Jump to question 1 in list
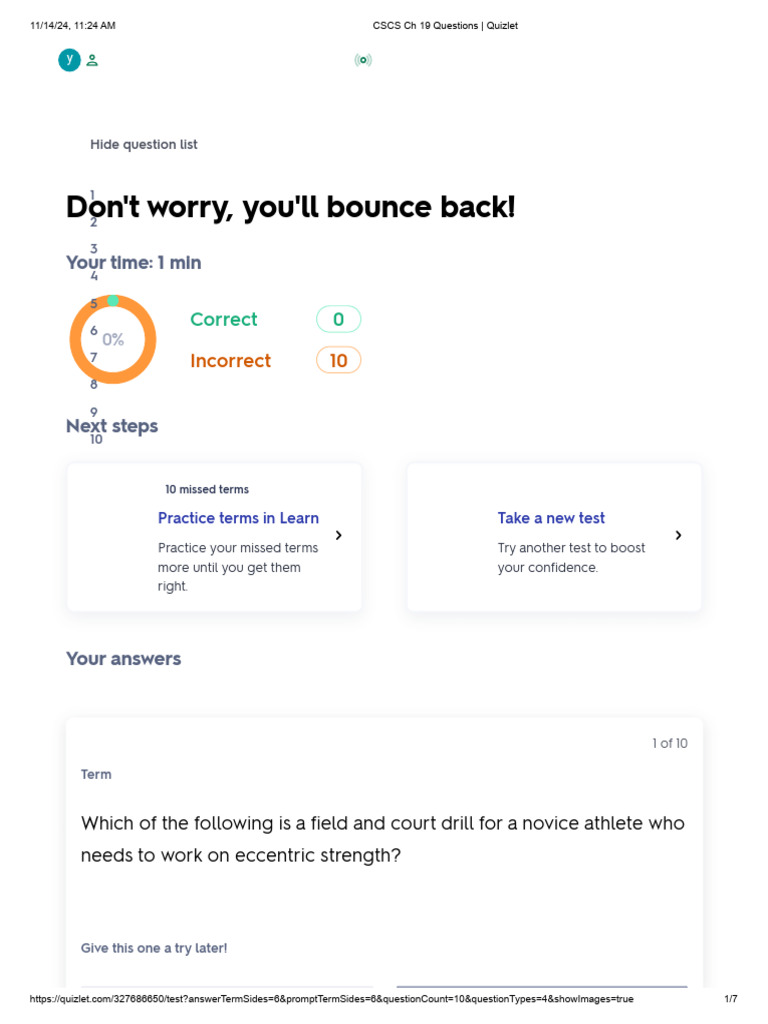Image resolution: width=768 pixels, height=1024 pixels. pos(92,194)
